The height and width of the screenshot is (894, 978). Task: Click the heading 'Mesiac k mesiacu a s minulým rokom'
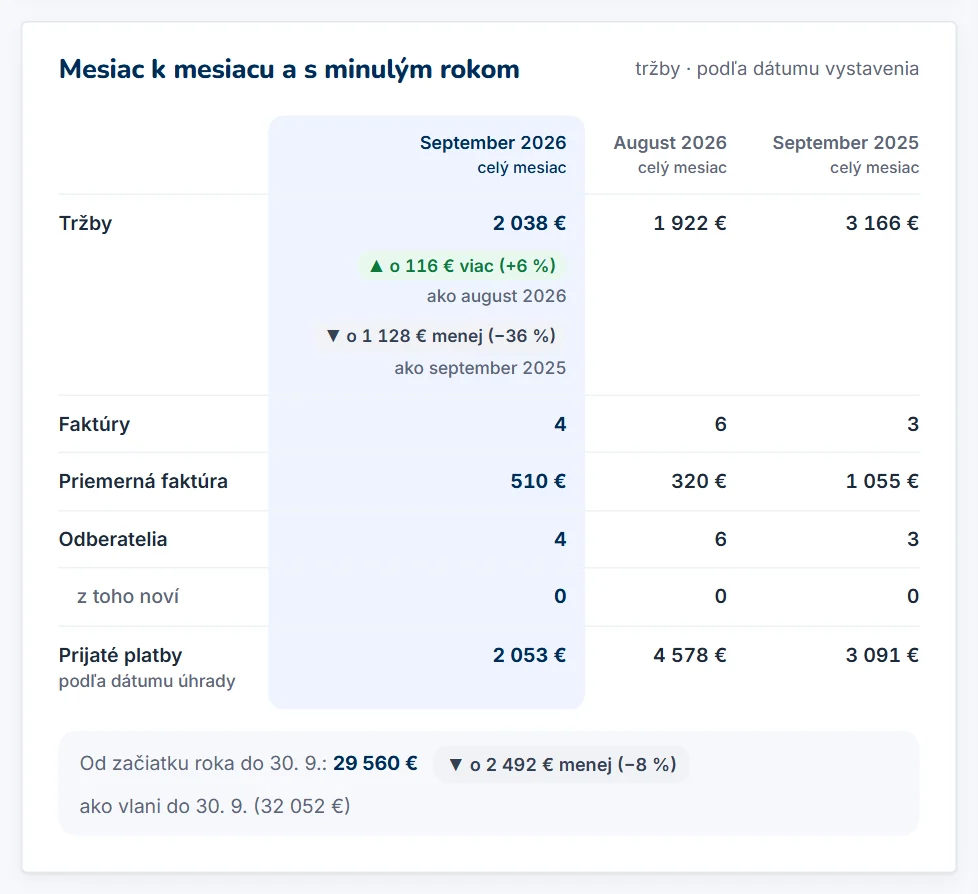pyautogui.click(x=289, y=69)
